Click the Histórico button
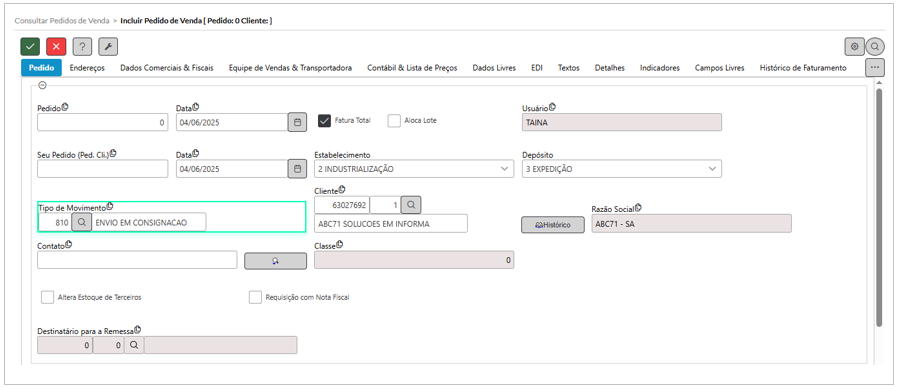This screenshot has height=387, width=897. click(553, 225)
